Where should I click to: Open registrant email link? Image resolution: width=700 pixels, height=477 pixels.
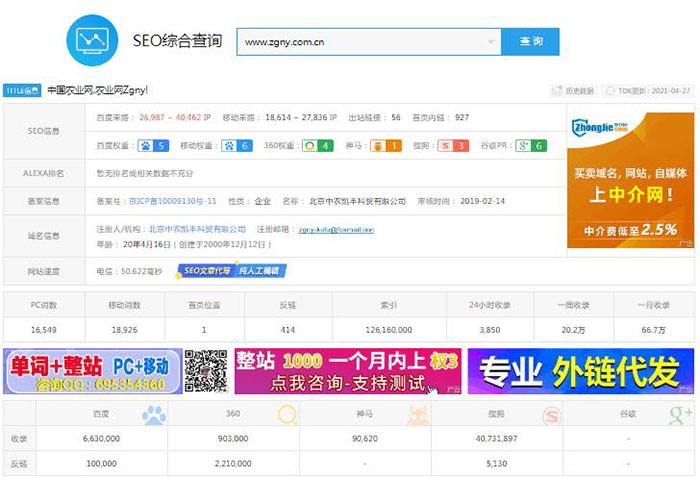pos(336,230)
